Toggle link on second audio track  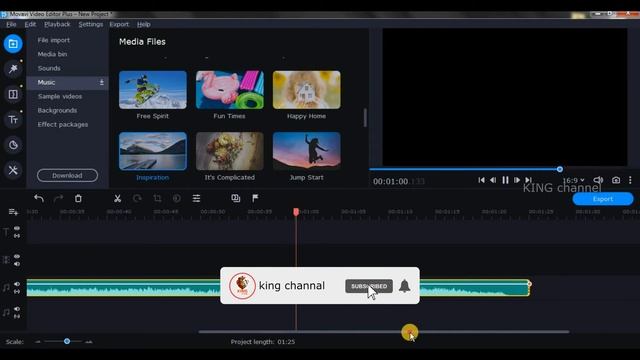pyautogui.click(x=17, y=316)
